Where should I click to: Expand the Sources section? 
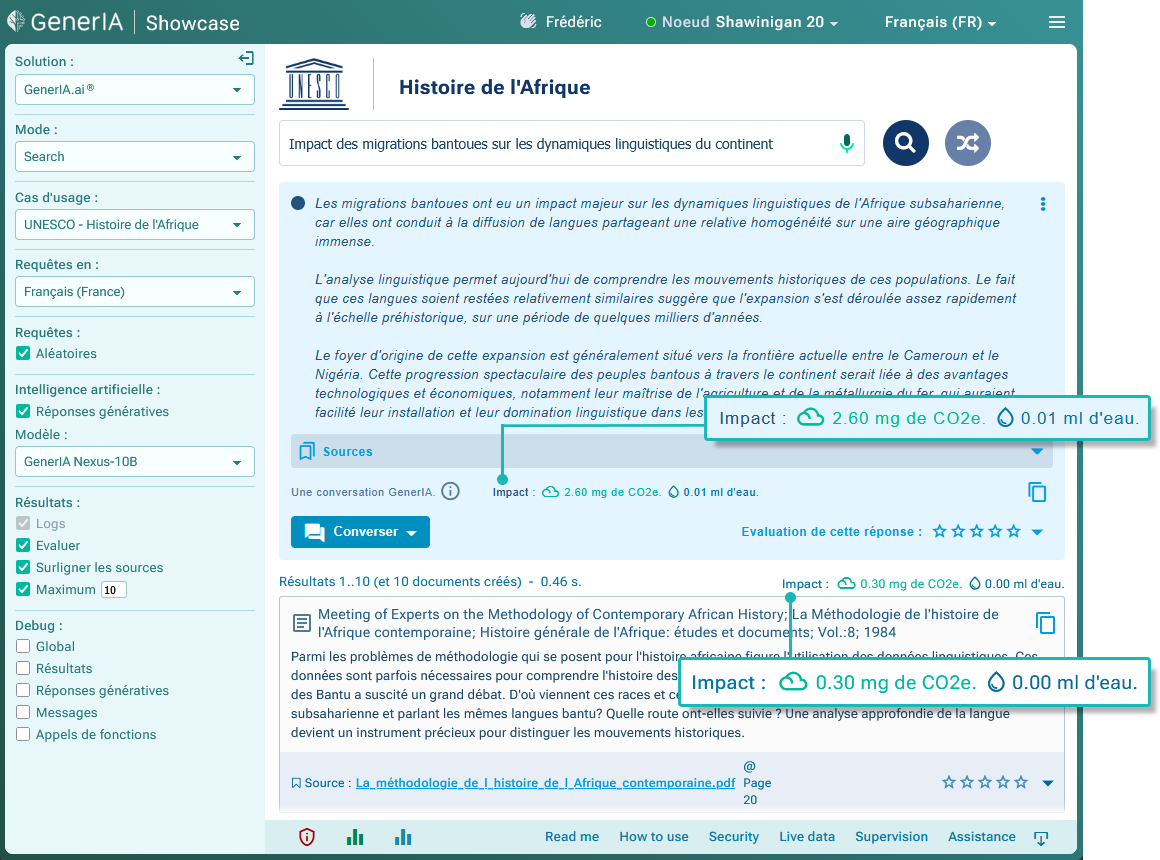pyautogui.click(x=672, y=451)
